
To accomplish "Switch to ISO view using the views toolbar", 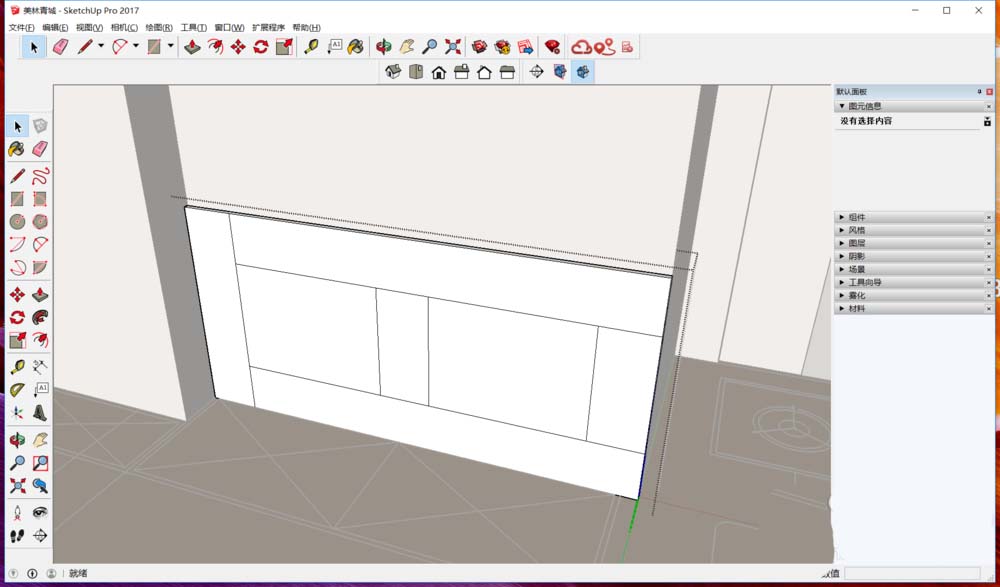I will (392, 71).
